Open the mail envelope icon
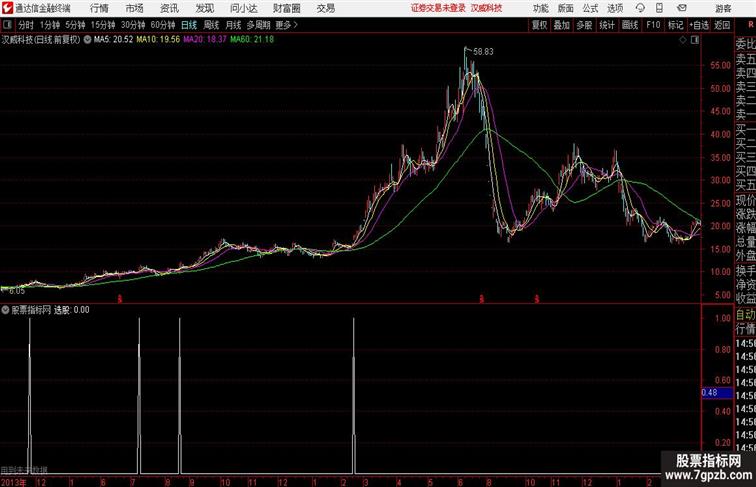 (x=682, y=8)
